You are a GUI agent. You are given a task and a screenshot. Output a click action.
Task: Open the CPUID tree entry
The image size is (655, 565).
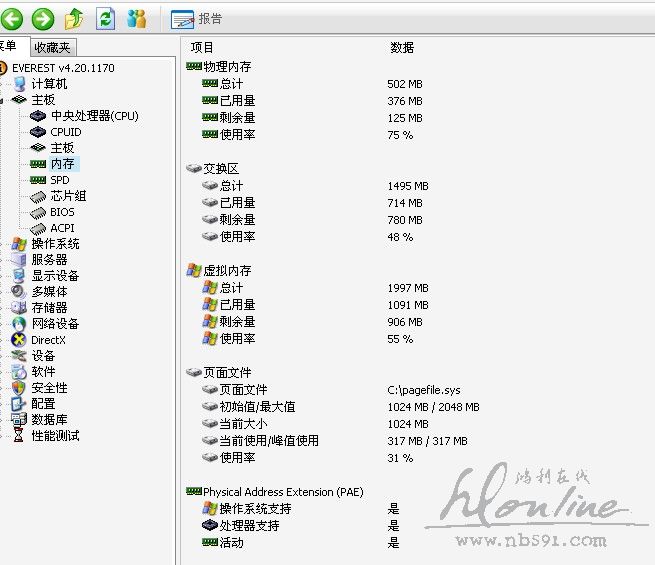[x=66, y=132]
